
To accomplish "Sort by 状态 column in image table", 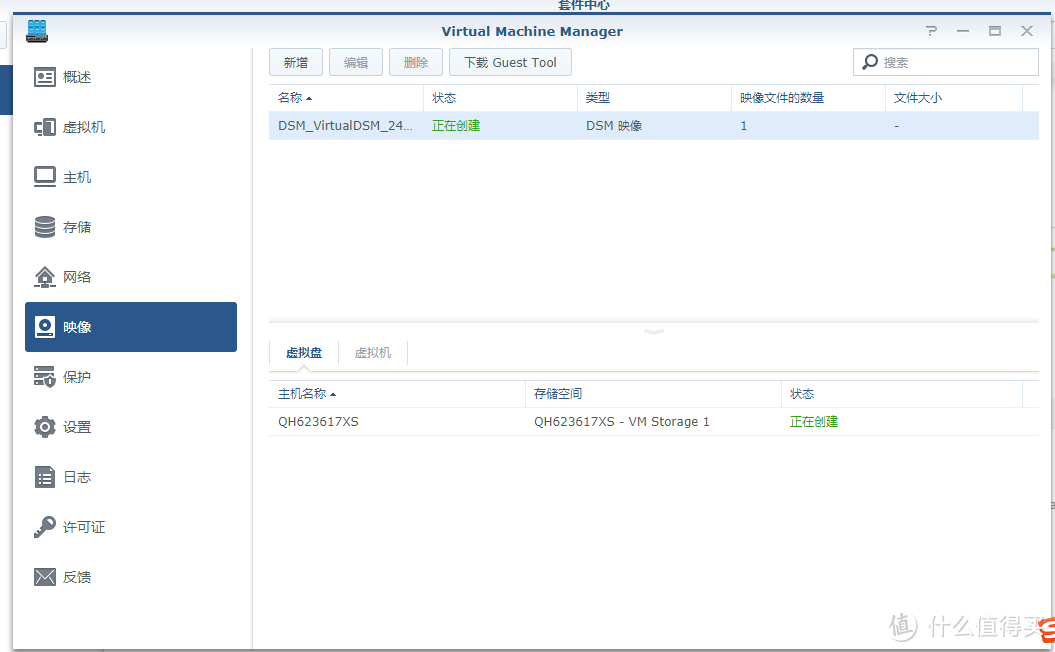I will point(500,98).
